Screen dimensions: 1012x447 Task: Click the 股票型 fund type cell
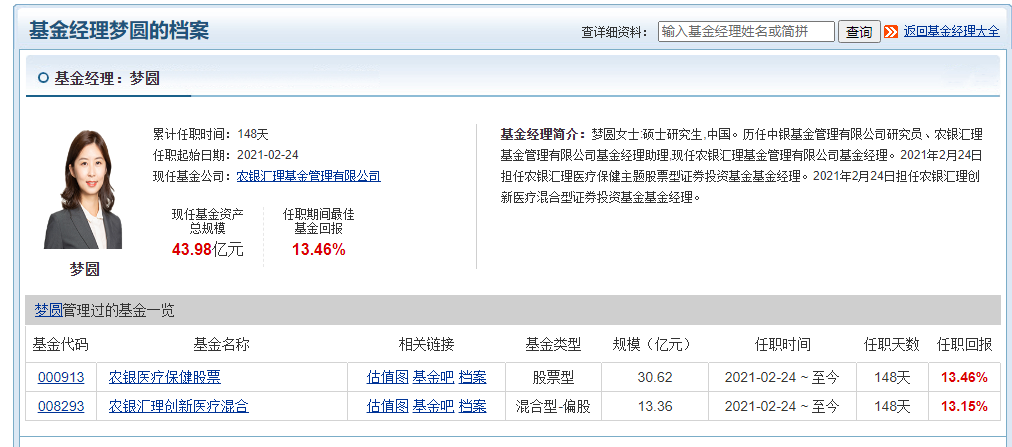553,377
